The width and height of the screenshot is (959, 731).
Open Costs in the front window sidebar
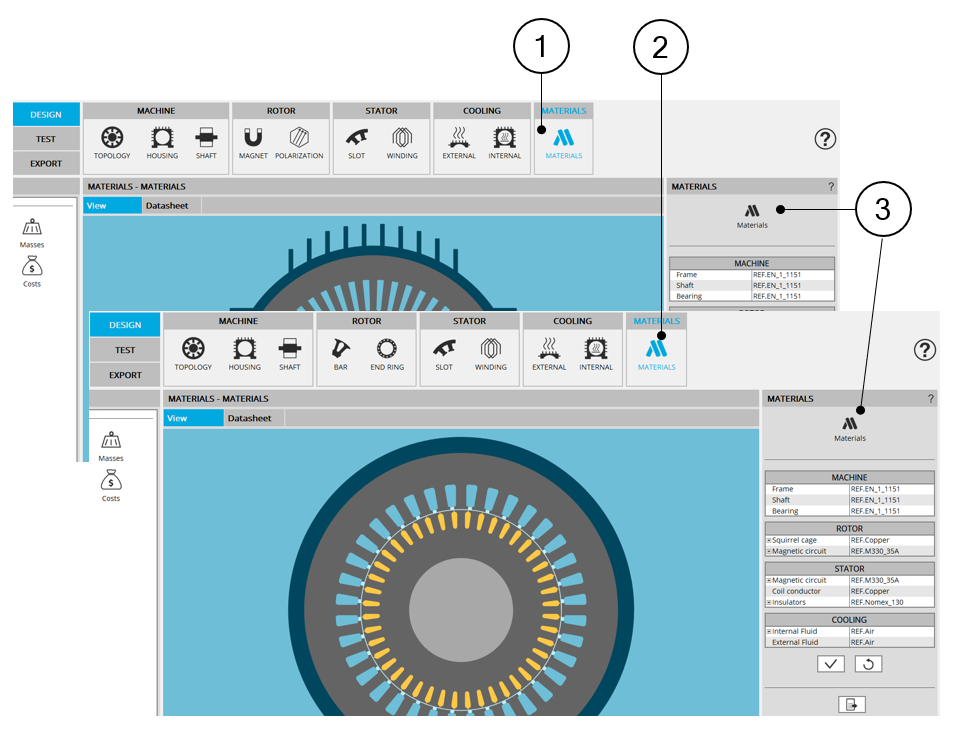point(111,486)
